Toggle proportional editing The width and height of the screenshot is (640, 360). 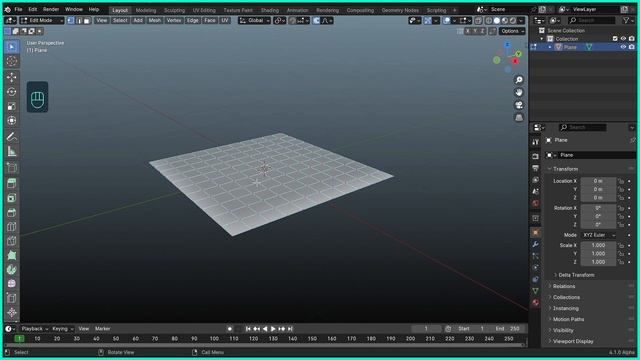[316, 20]
